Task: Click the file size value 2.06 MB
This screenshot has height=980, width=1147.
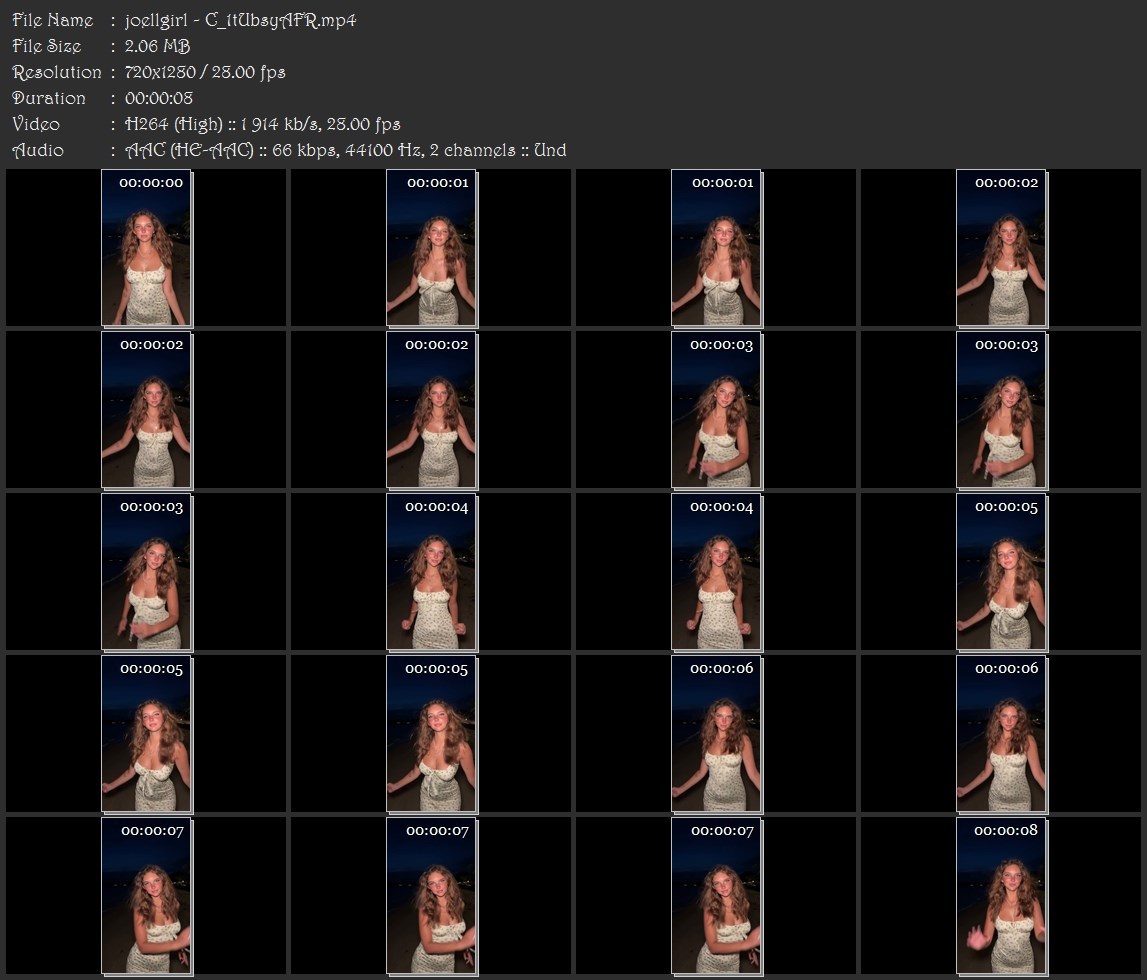Action: (x=157, y=46)
